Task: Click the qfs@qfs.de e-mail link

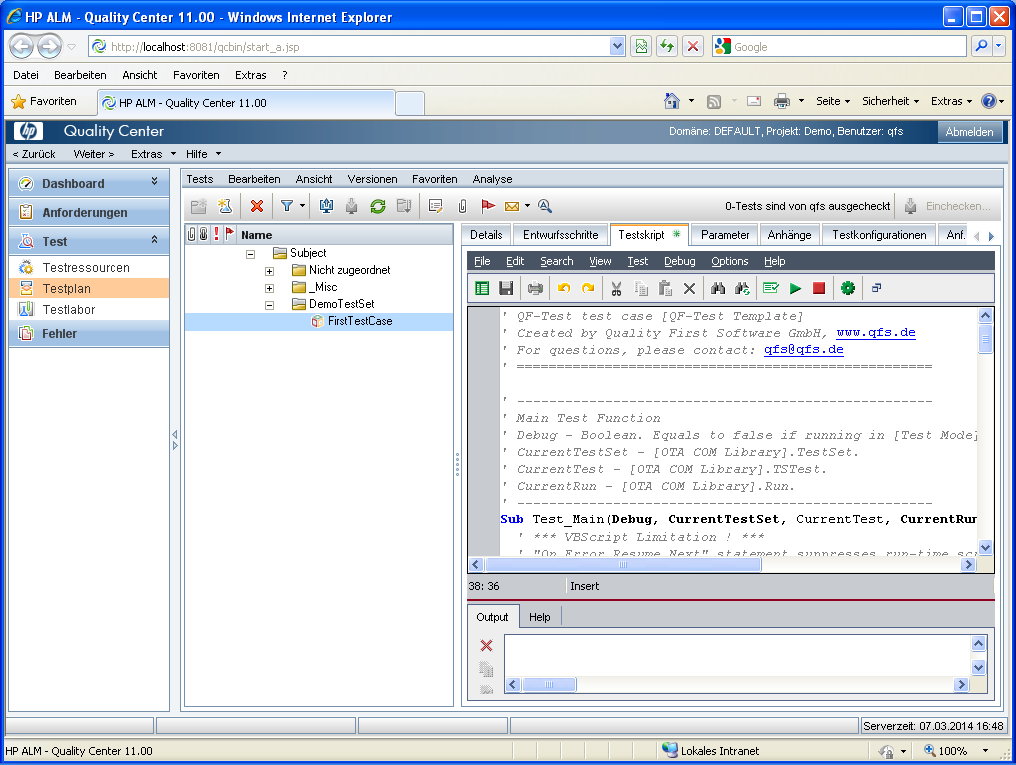Action: coord(803,350)
